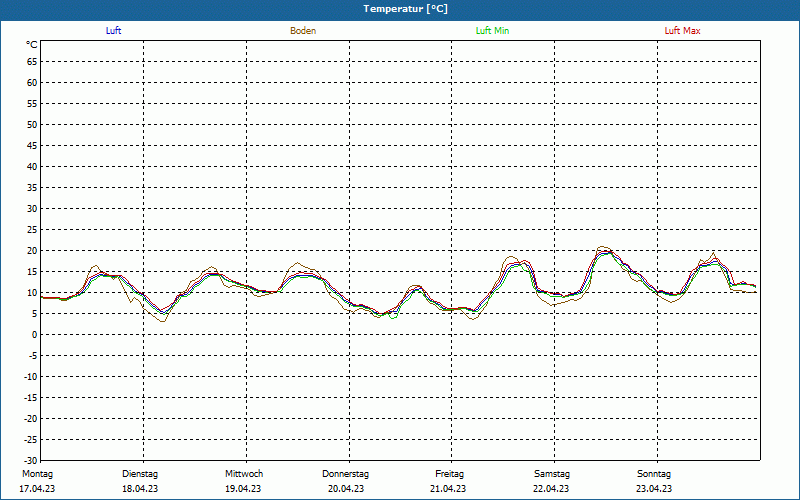
Task: Click the red Luft Max legend label
Action: click(682, 31)
